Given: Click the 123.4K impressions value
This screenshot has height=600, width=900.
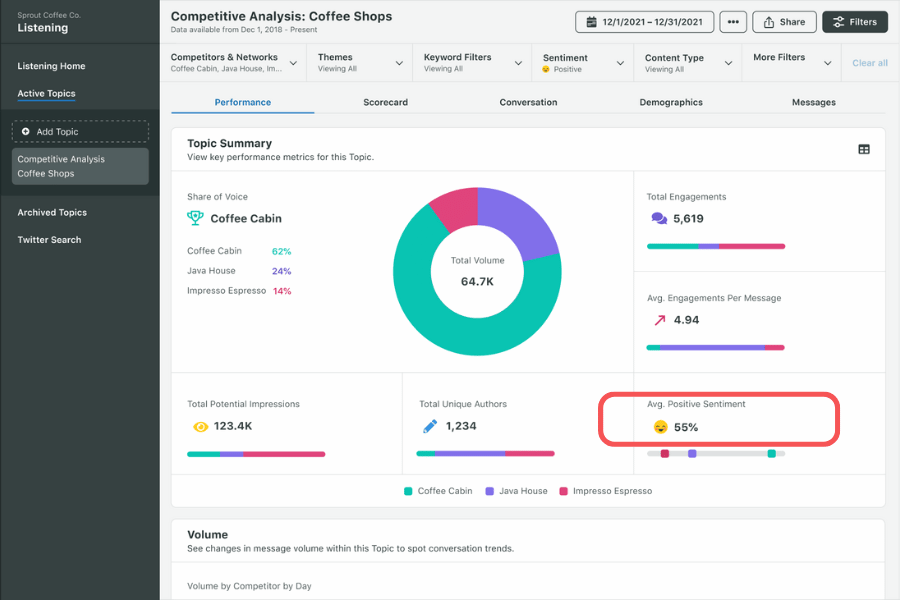Looking at the screenshot, I should [x=233, y=426].
